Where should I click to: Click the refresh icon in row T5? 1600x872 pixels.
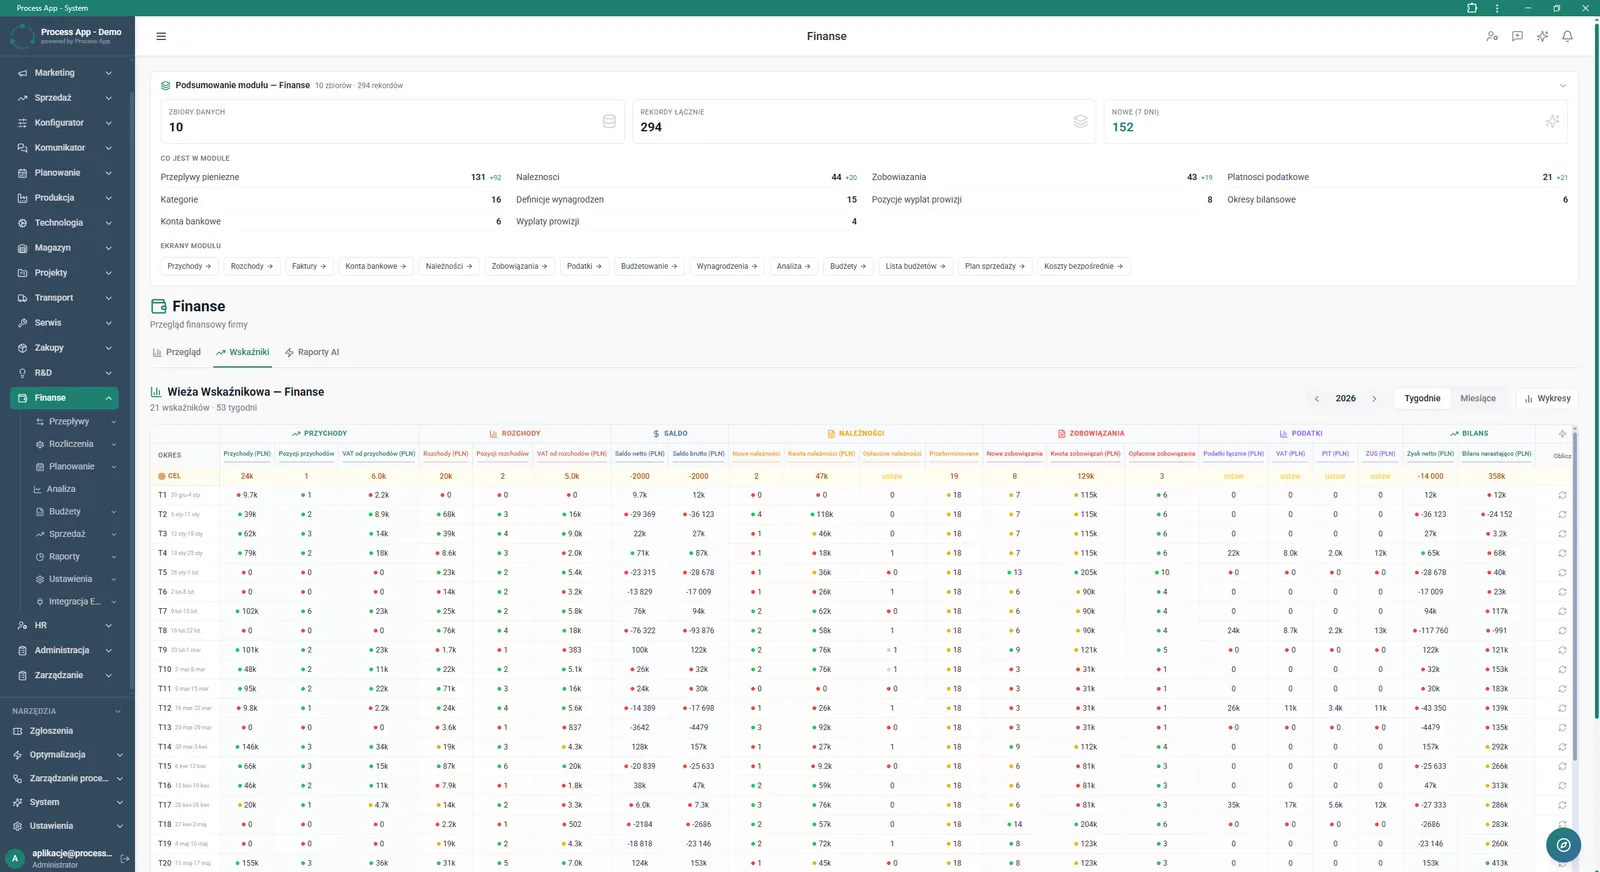click(1562, 573)
